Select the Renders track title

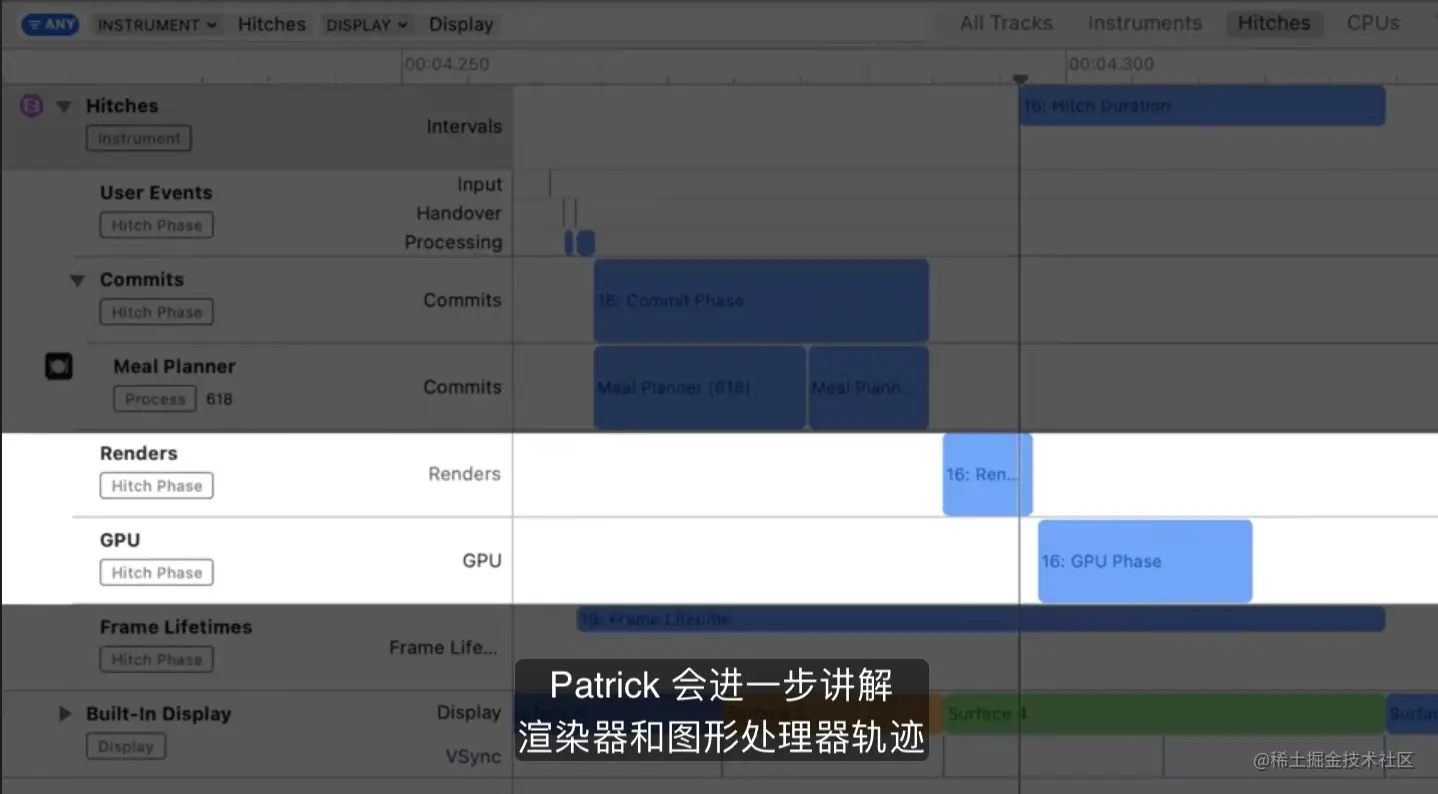coord(139,453)
